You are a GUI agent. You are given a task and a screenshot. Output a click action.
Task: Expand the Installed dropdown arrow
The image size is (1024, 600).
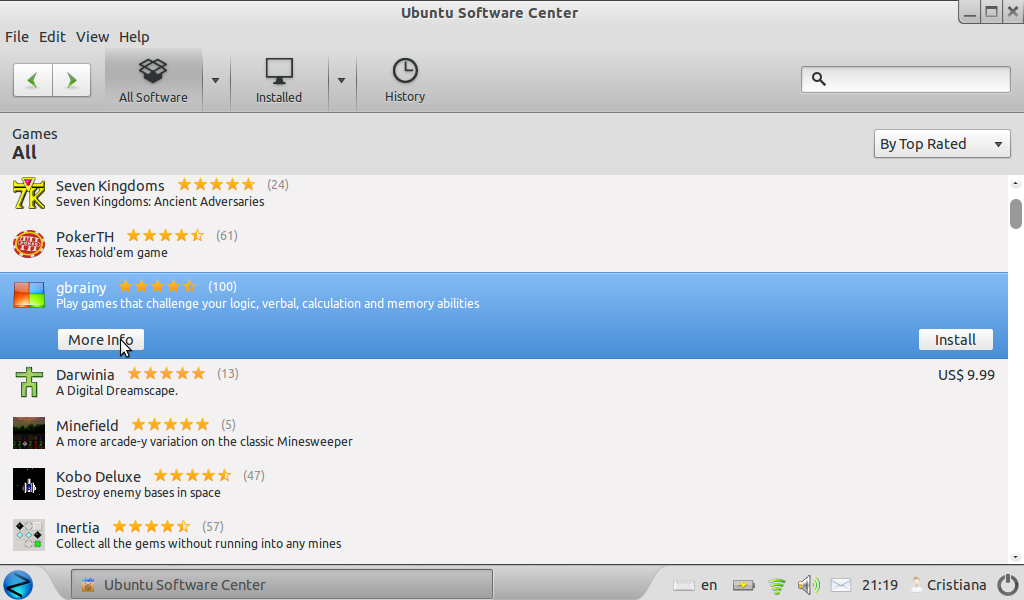coord(341,80)
